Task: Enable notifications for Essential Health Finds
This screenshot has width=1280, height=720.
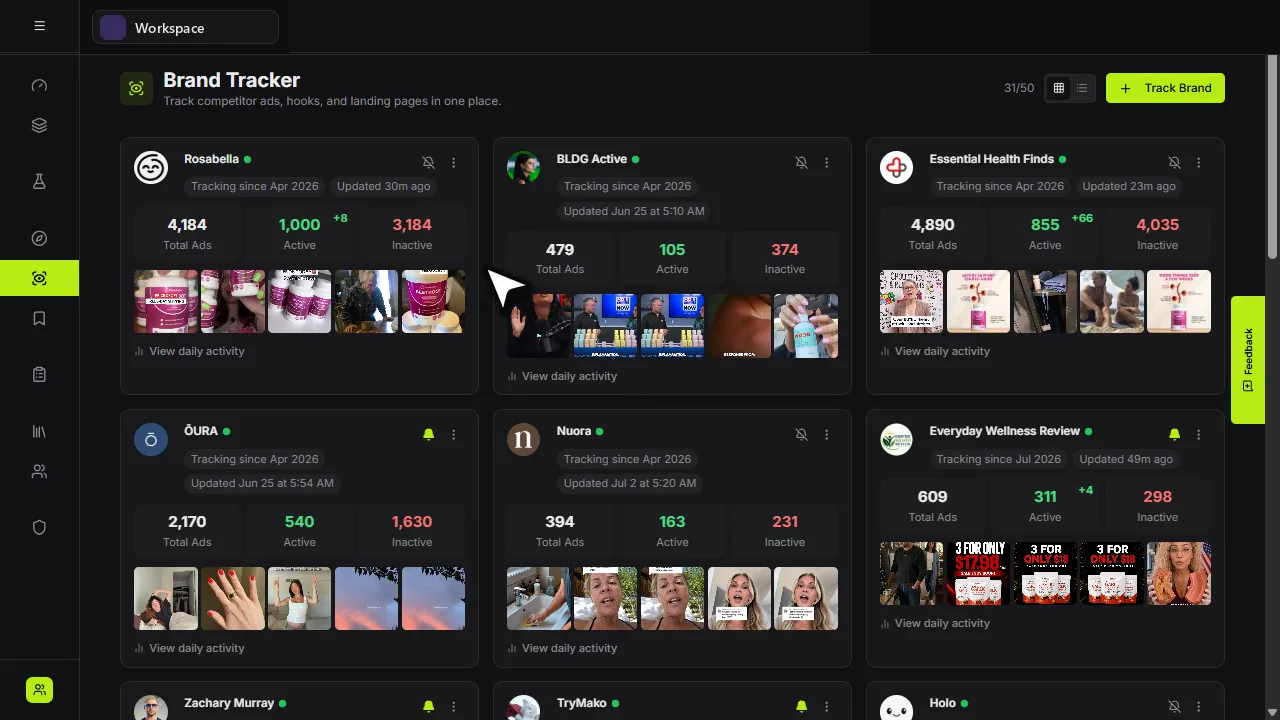Action: pyautogui.click(x=1174, y=163)
